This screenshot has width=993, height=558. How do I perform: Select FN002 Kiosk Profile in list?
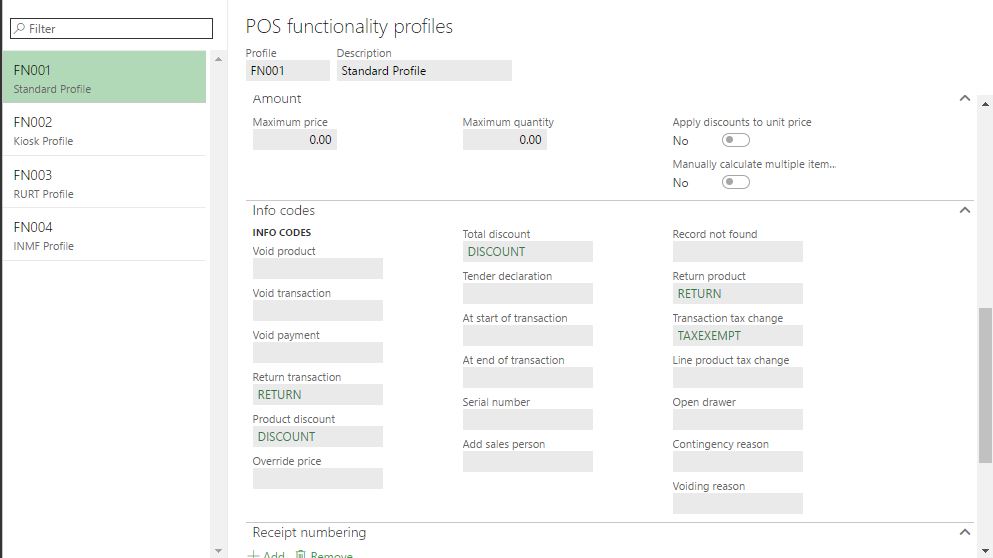pyautogui.click(x=105, y=131)
